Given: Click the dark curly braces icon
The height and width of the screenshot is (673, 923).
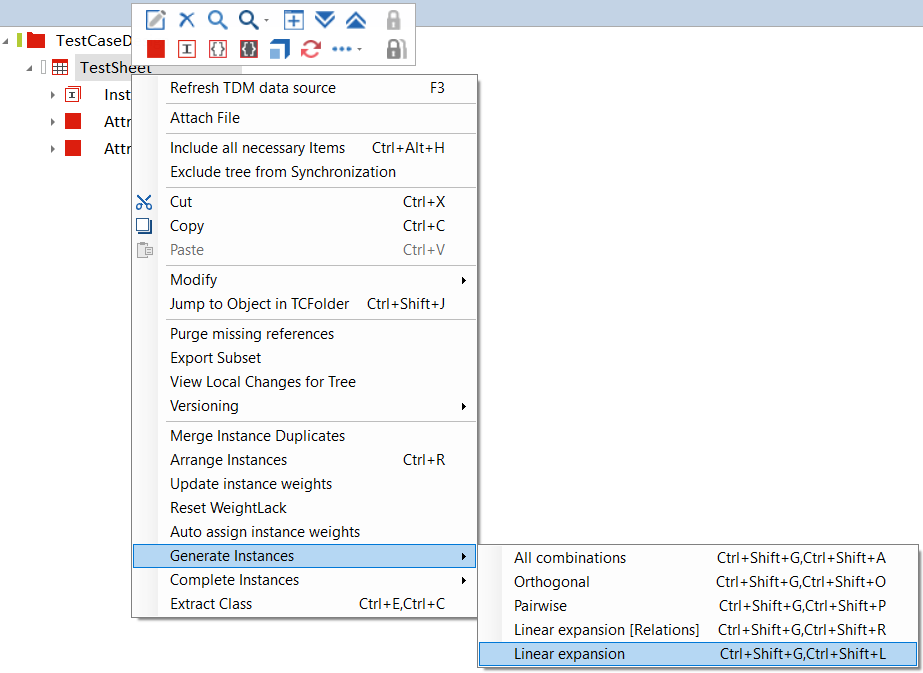Looking at the screenshot, I should point(249,48).
